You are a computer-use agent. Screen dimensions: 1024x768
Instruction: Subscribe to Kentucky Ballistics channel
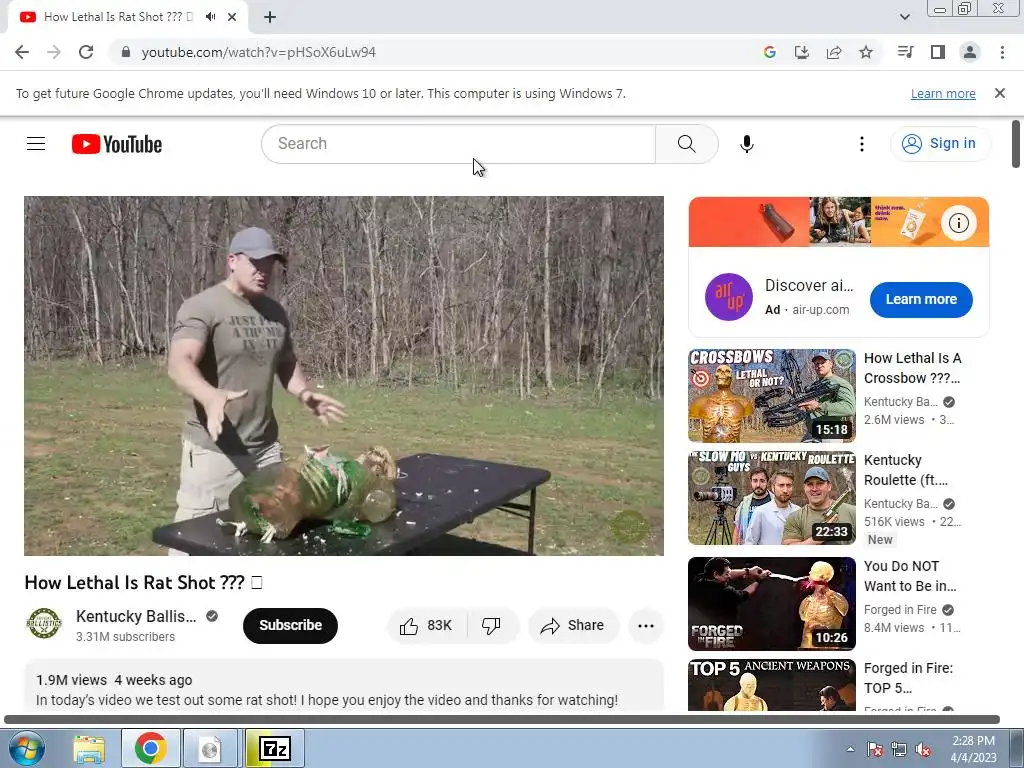tap(290, 626)
